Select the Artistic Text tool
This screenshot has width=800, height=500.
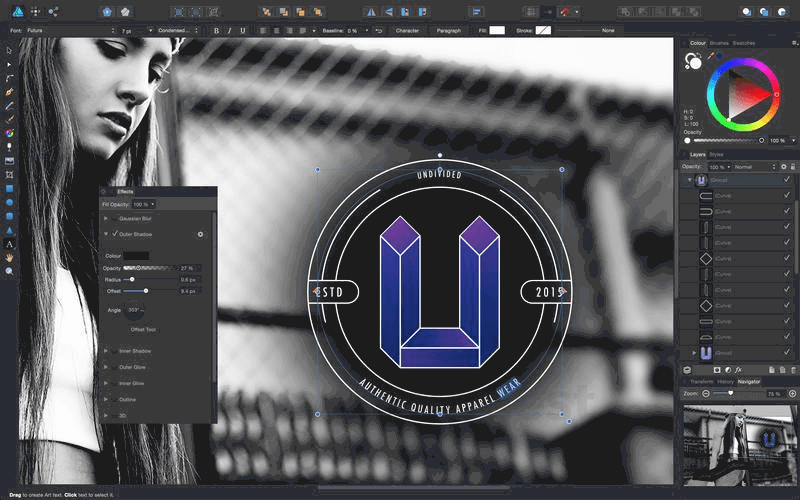(x=9, y=243)
